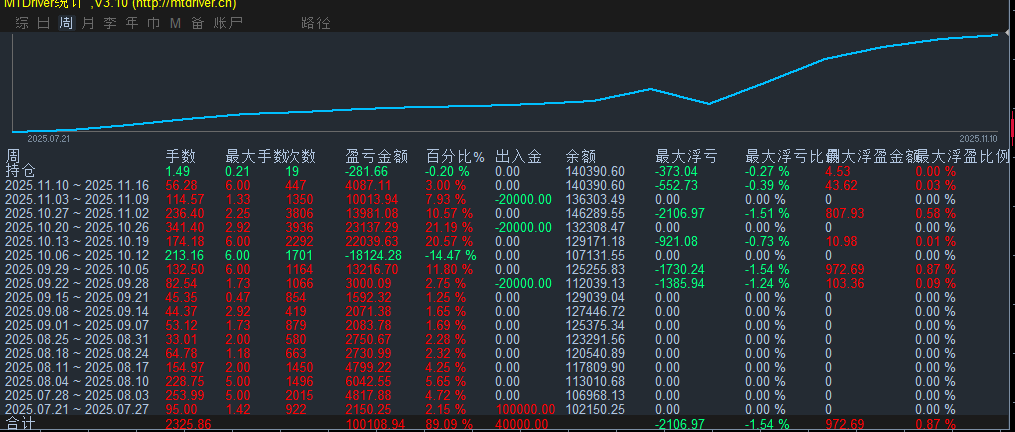Viewport: 1015px width, 432px height.
Task: Click the total profit 100108.94
Action: click(x=376, y=424)
